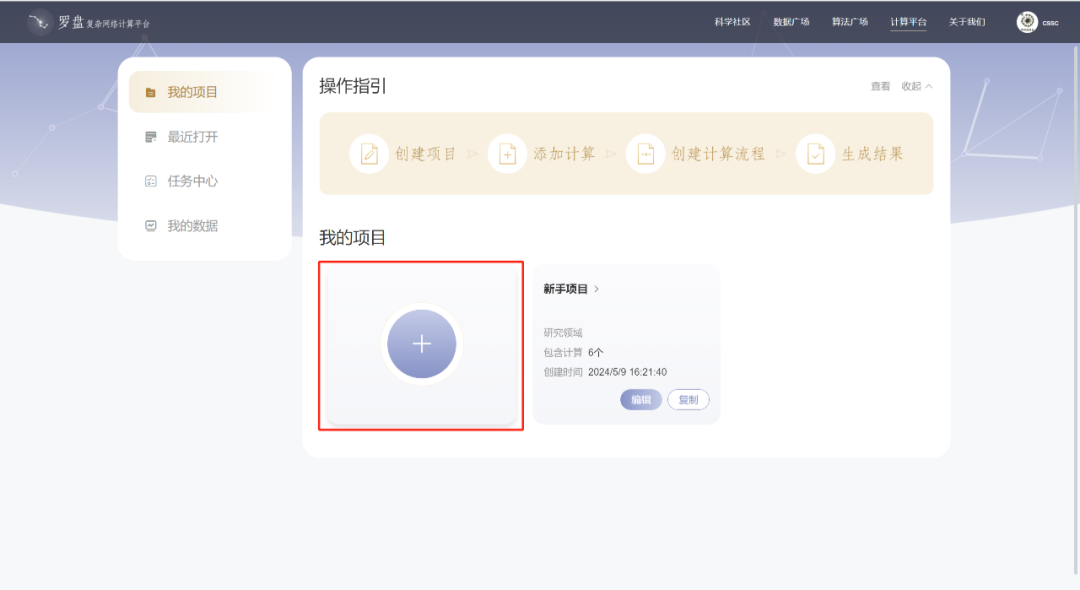
Task: Click the 操作指引 heading
Action: click(x=352, y=86)
